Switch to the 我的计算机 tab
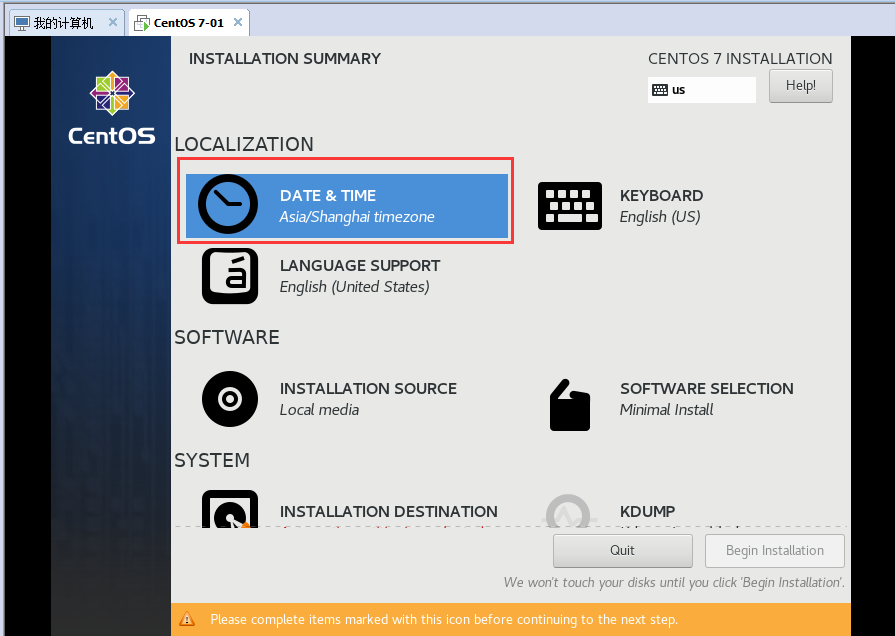Viewport: 895px width, 636px height. pos(66,23)
